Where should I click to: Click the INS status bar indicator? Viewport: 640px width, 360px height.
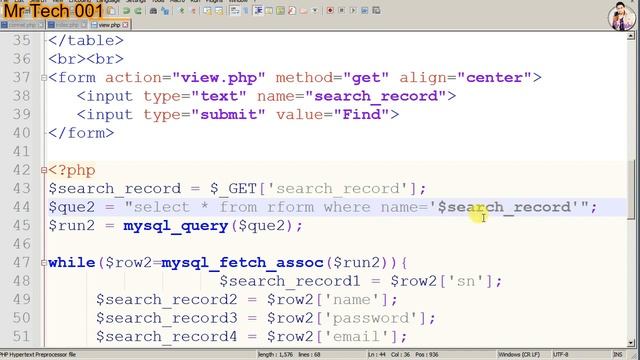click(618, 355)
